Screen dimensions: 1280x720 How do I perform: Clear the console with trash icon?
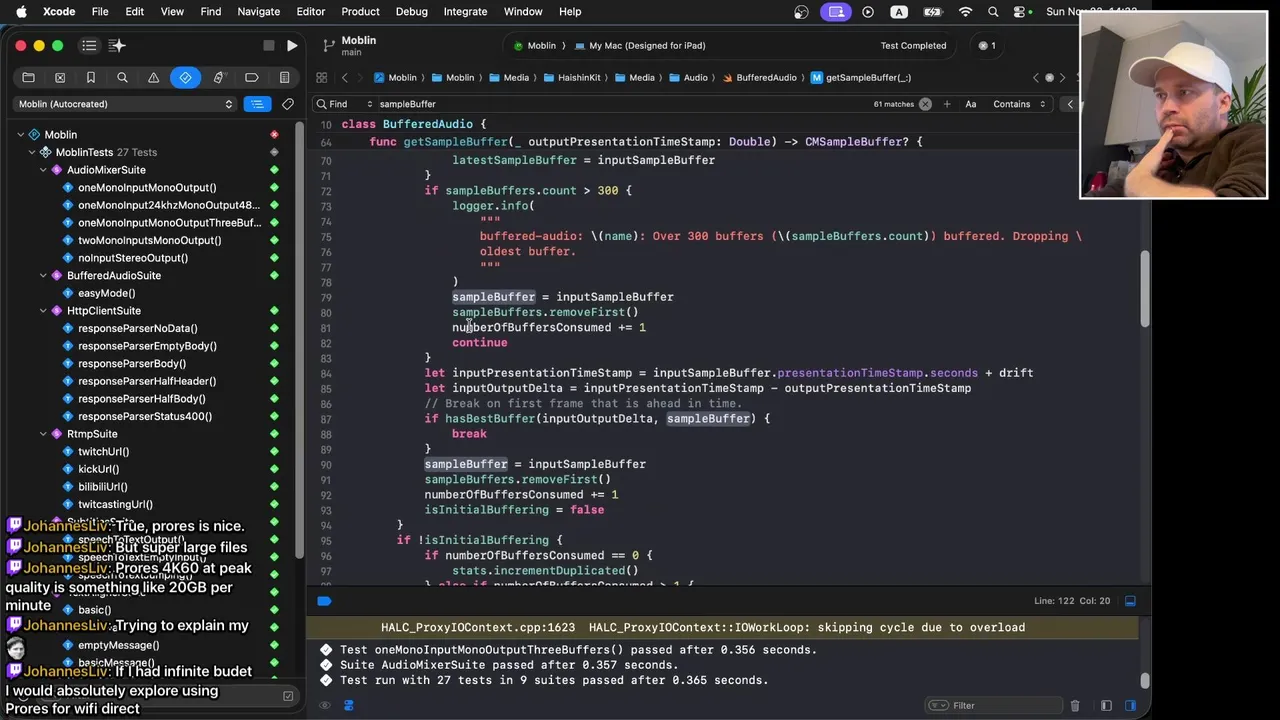click(x=1075, y=706)
